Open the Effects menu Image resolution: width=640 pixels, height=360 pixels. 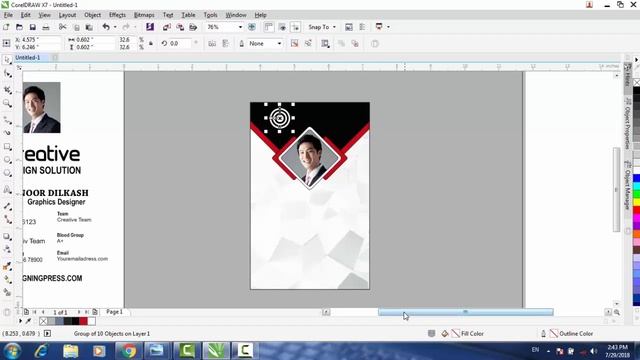point(117,15)
